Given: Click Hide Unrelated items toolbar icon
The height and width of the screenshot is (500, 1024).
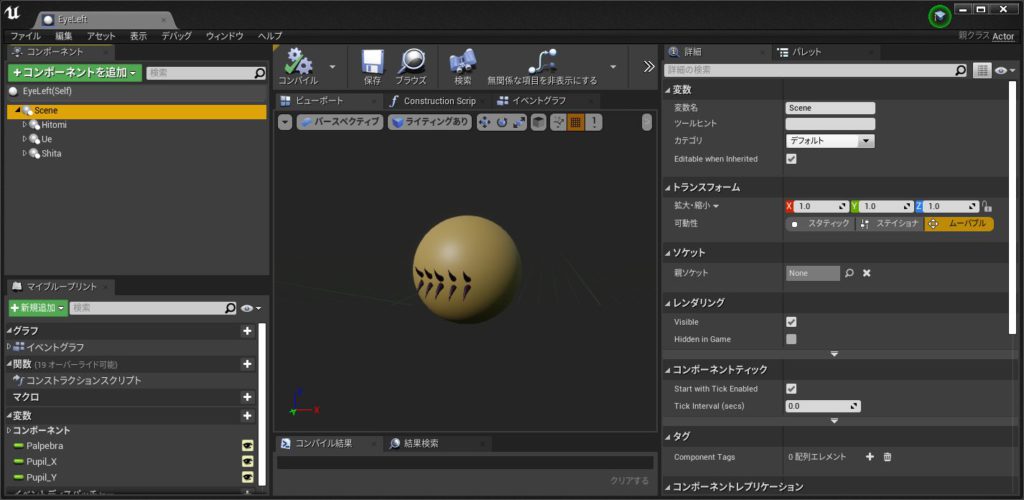Looking at the screenshot, I should point(542,62).
